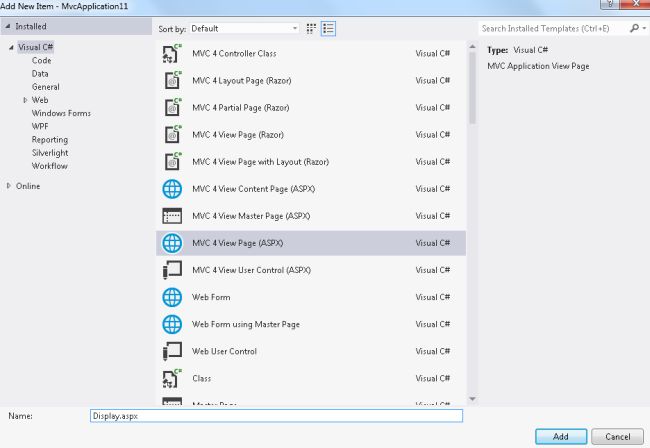Select the General category
This screenshot has width=650, height=448.
point(46,87)
